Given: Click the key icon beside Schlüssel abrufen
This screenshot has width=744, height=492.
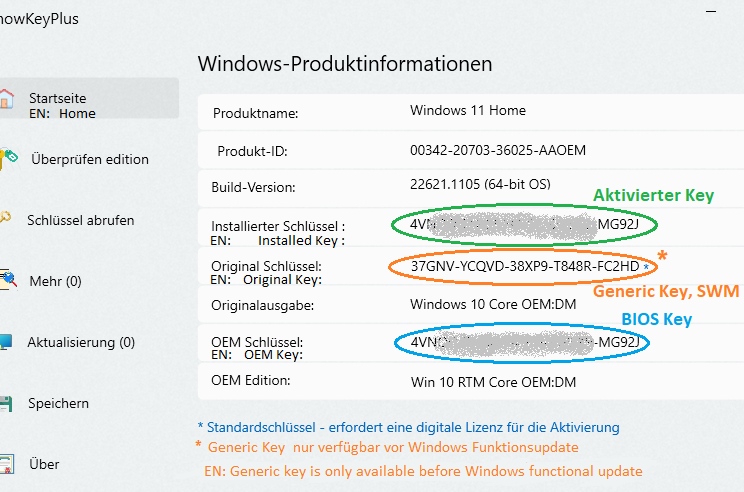Looking at the screenshot, I should 5,219.
